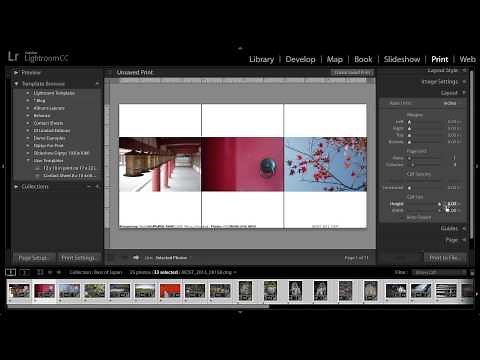Go back with the filmstrip left arrow icon

tap(50, 272)
